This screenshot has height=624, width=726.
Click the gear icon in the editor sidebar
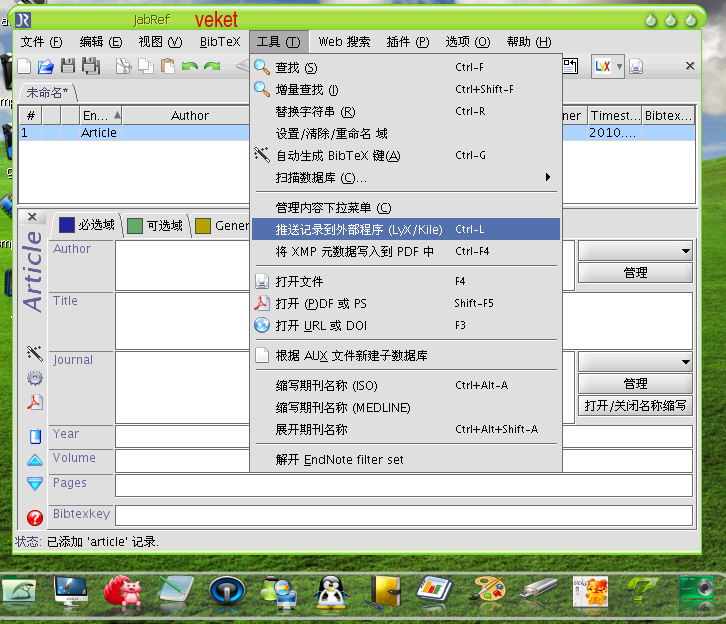click(35, 378)
